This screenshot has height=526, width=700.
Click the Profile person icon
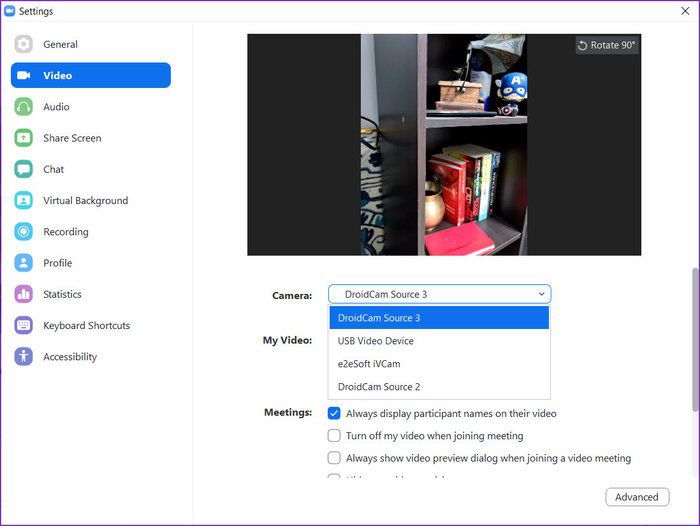(23, 263)
